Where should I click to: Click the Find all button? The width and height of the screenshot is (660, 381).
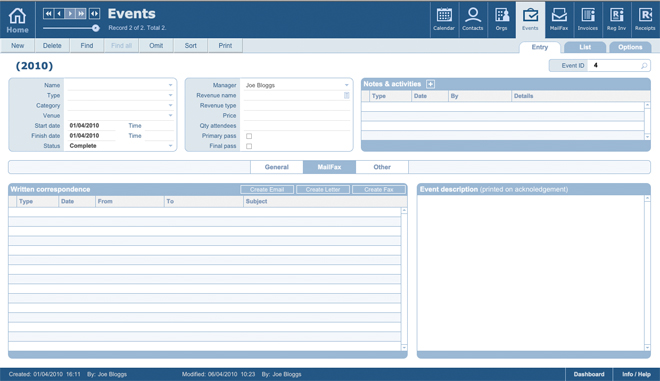point(121,45)
